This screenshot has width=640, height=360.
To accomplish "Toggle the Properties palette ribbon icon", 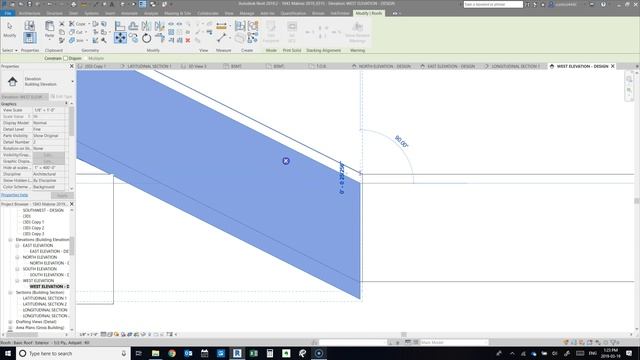I will coord(29,38).
